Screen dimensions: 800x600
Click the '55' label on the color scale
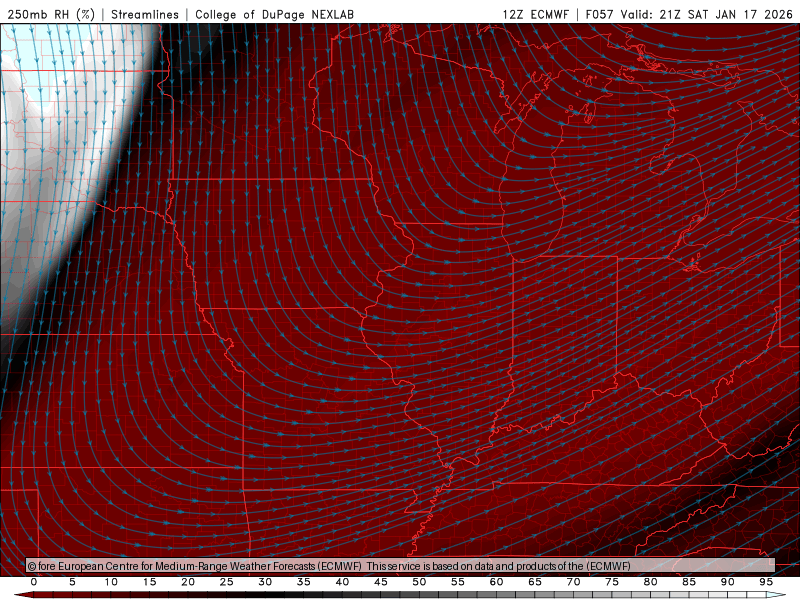click(458, 582)
